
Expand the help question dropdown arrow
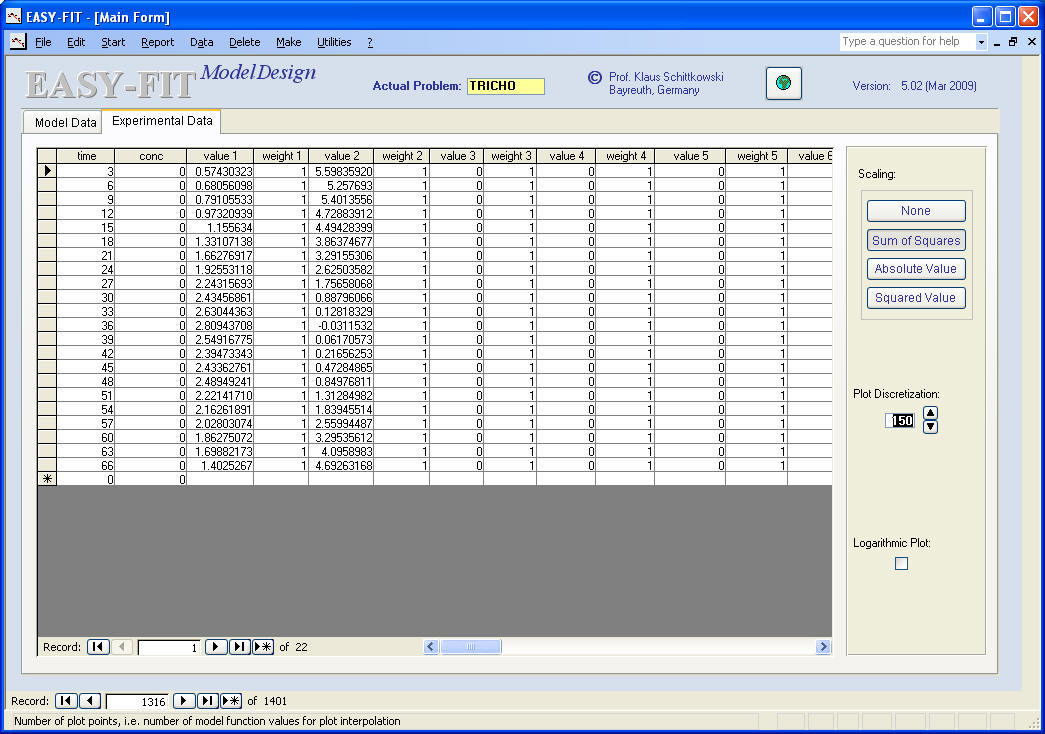click(981, 42)
